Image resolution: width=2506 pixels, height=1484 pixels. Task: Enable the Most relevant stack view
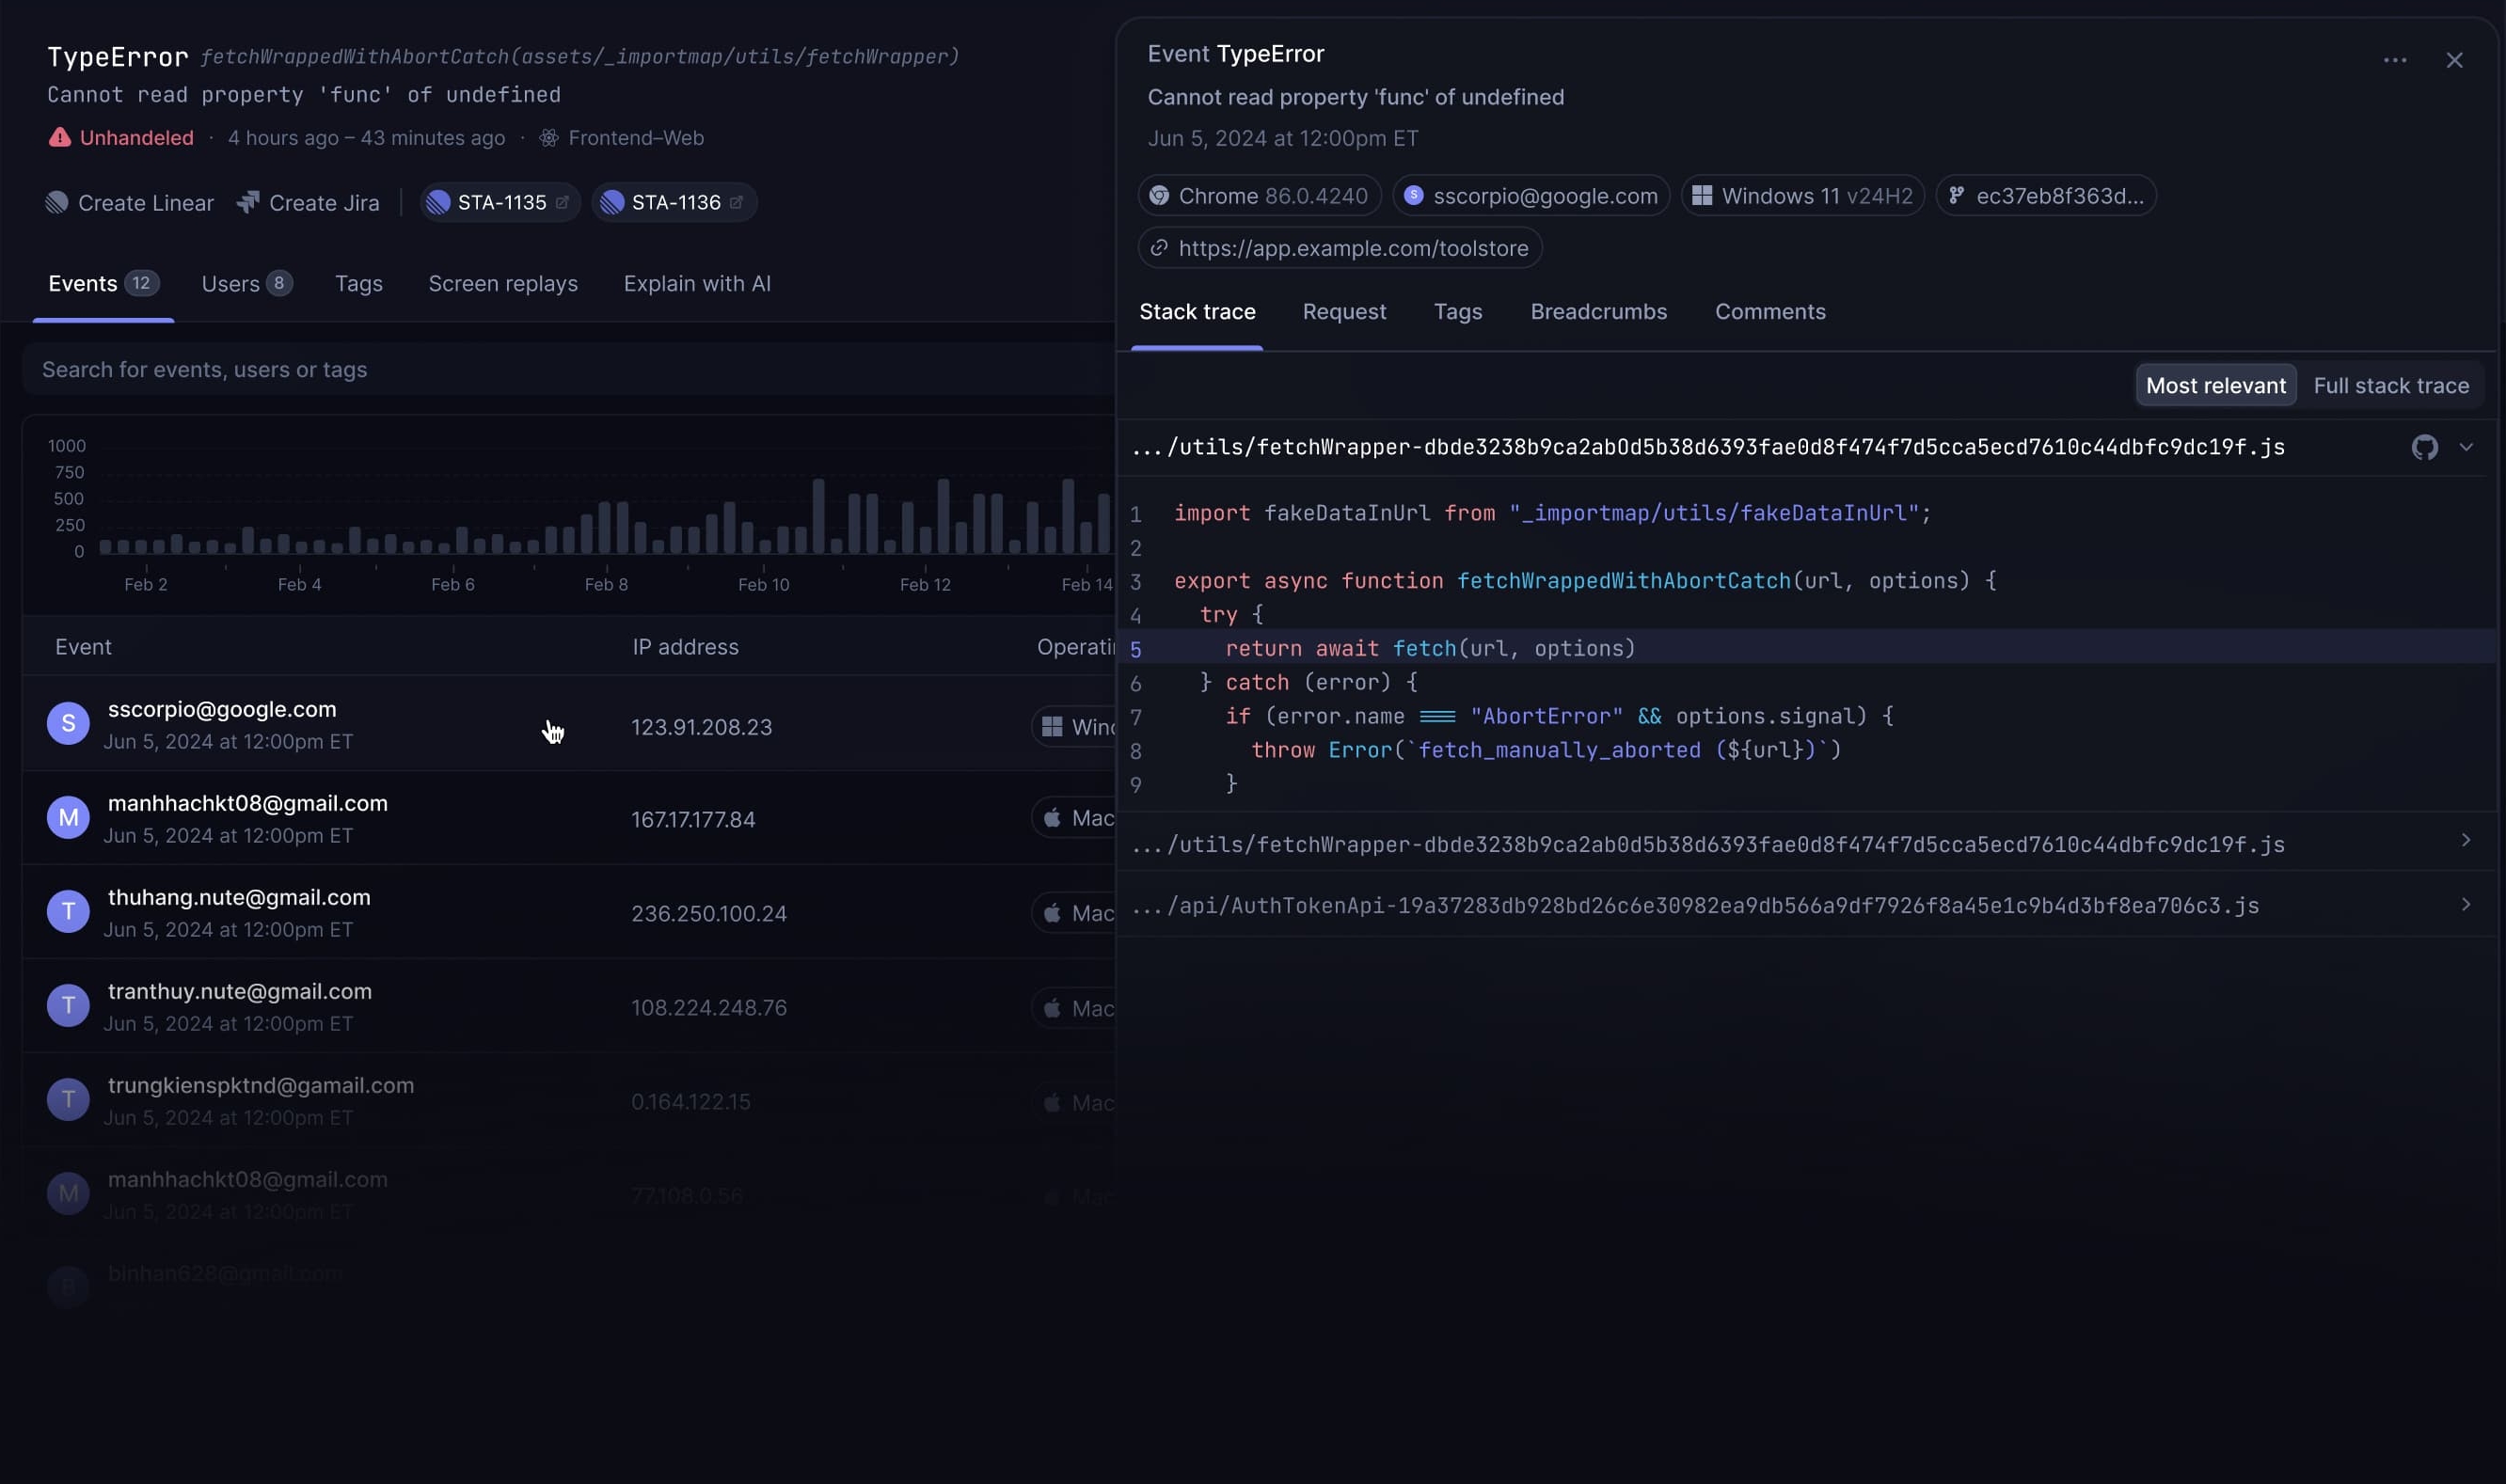coord(2215,385)
